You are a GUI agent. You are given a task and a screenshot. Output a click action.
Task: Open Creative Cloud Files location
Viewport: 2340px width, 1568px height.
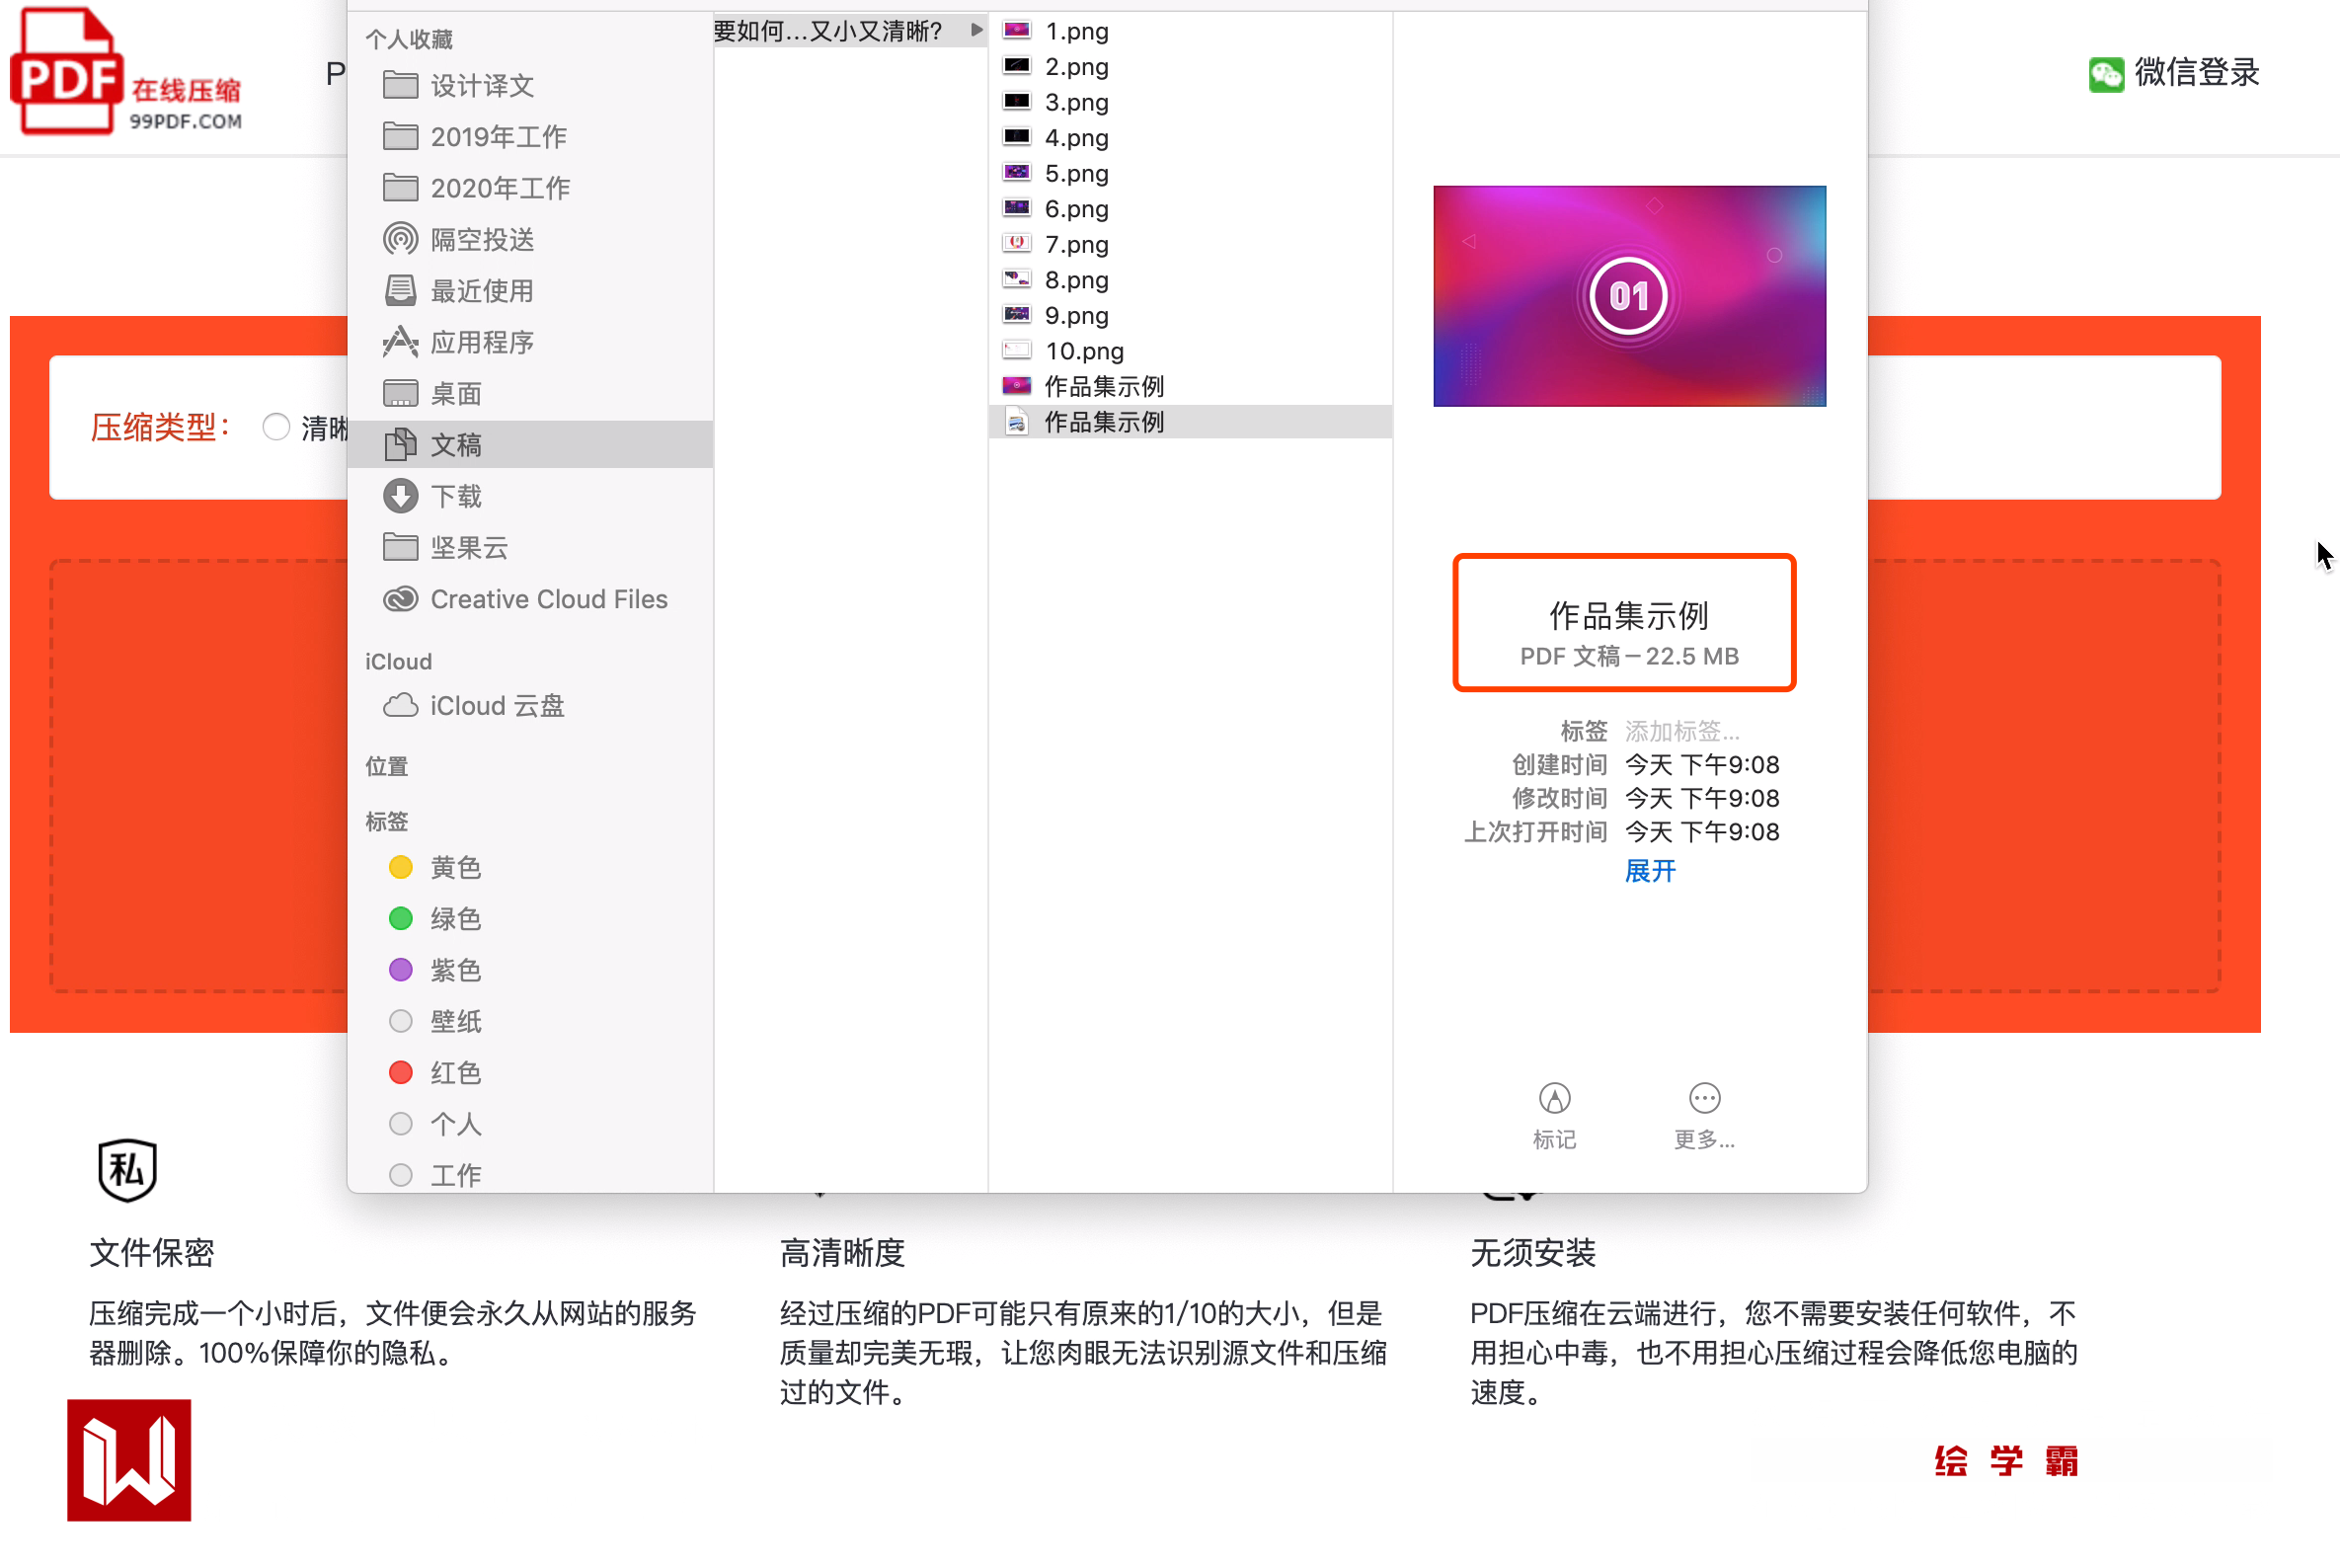tap(547, 599)
